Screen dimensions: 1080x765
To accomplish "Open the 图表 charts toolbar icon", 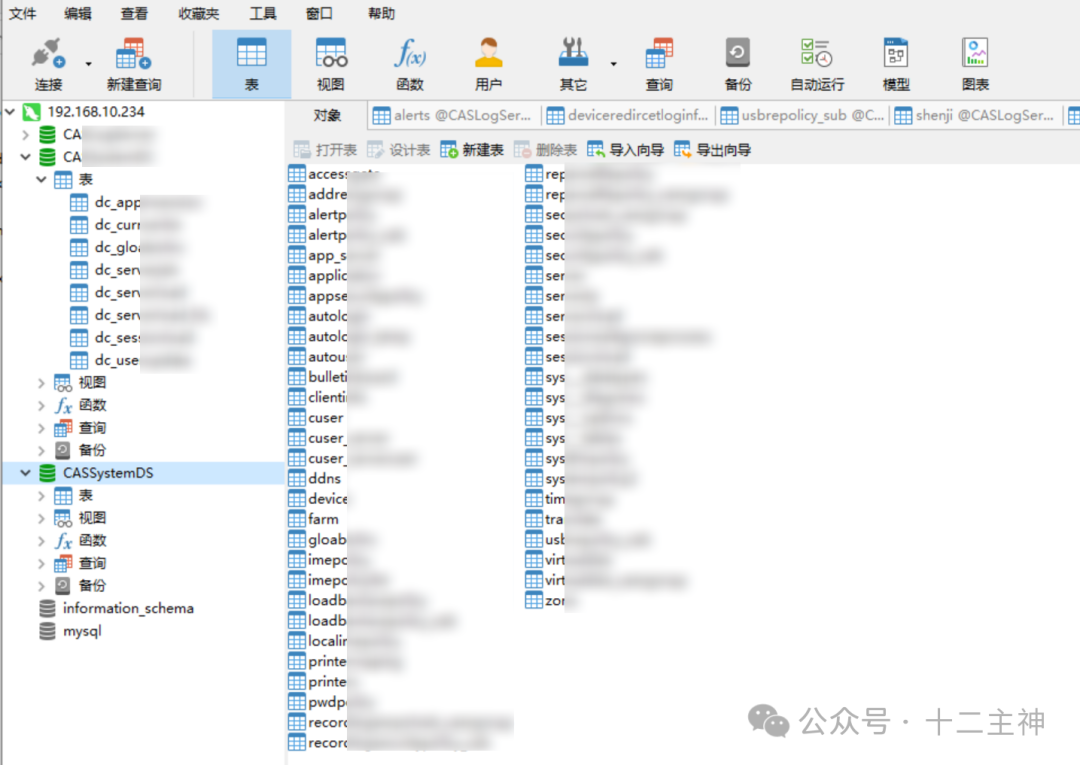I will (975, 64).
